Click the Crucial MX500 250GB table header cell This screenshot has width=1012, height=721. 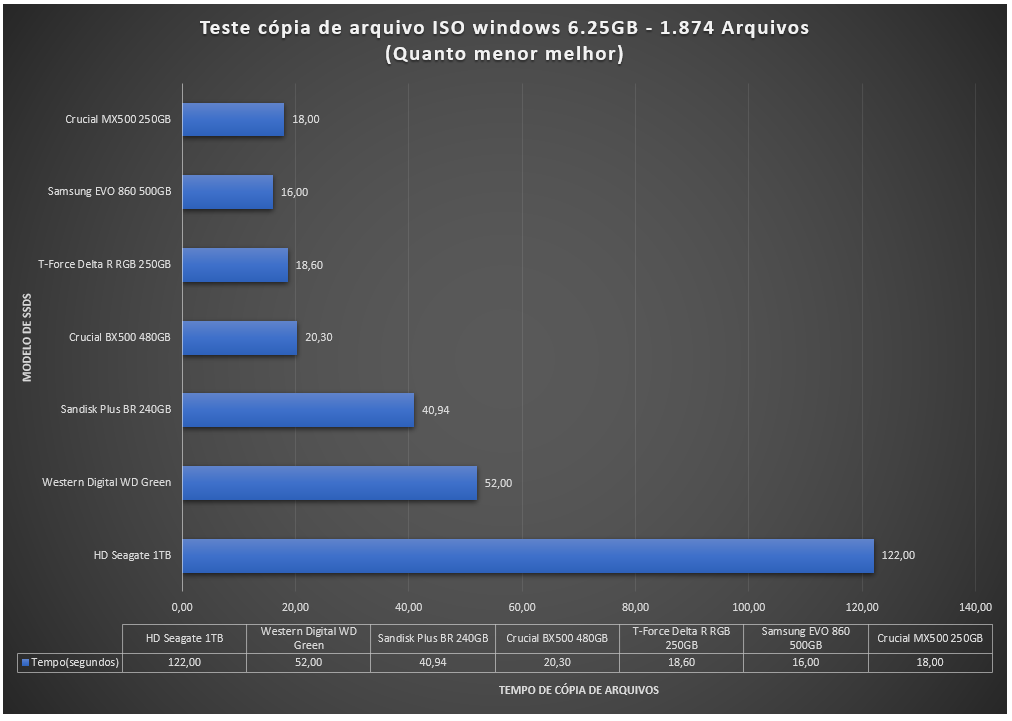pyautogui.click(x=930, y=639)
